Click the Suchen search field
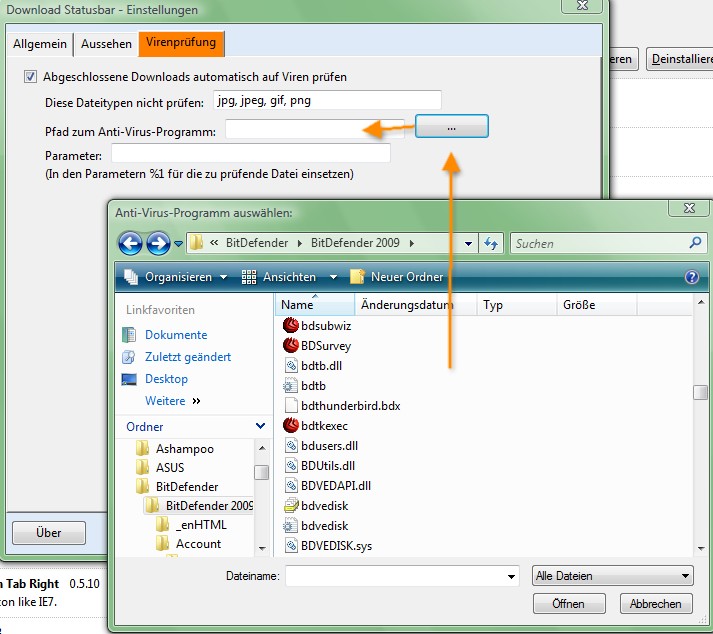 (x=608, y=243)
